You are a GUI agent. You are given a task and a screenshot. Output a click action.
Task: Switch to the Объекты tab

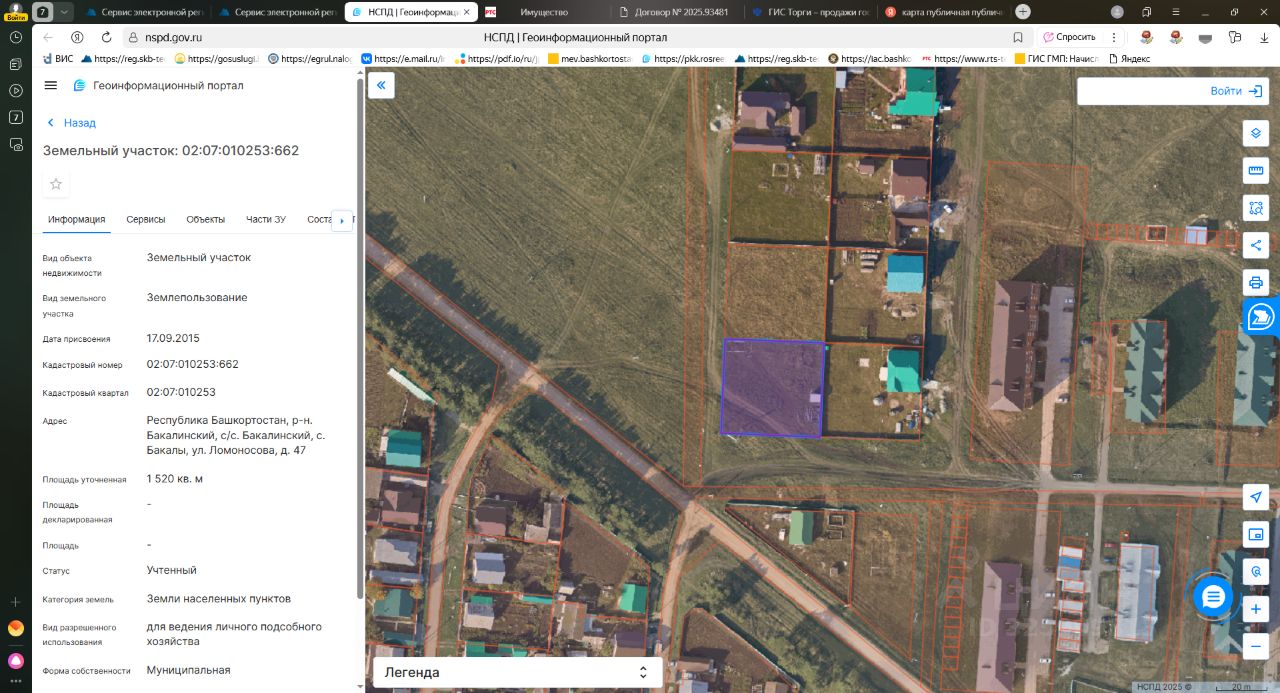206,219
